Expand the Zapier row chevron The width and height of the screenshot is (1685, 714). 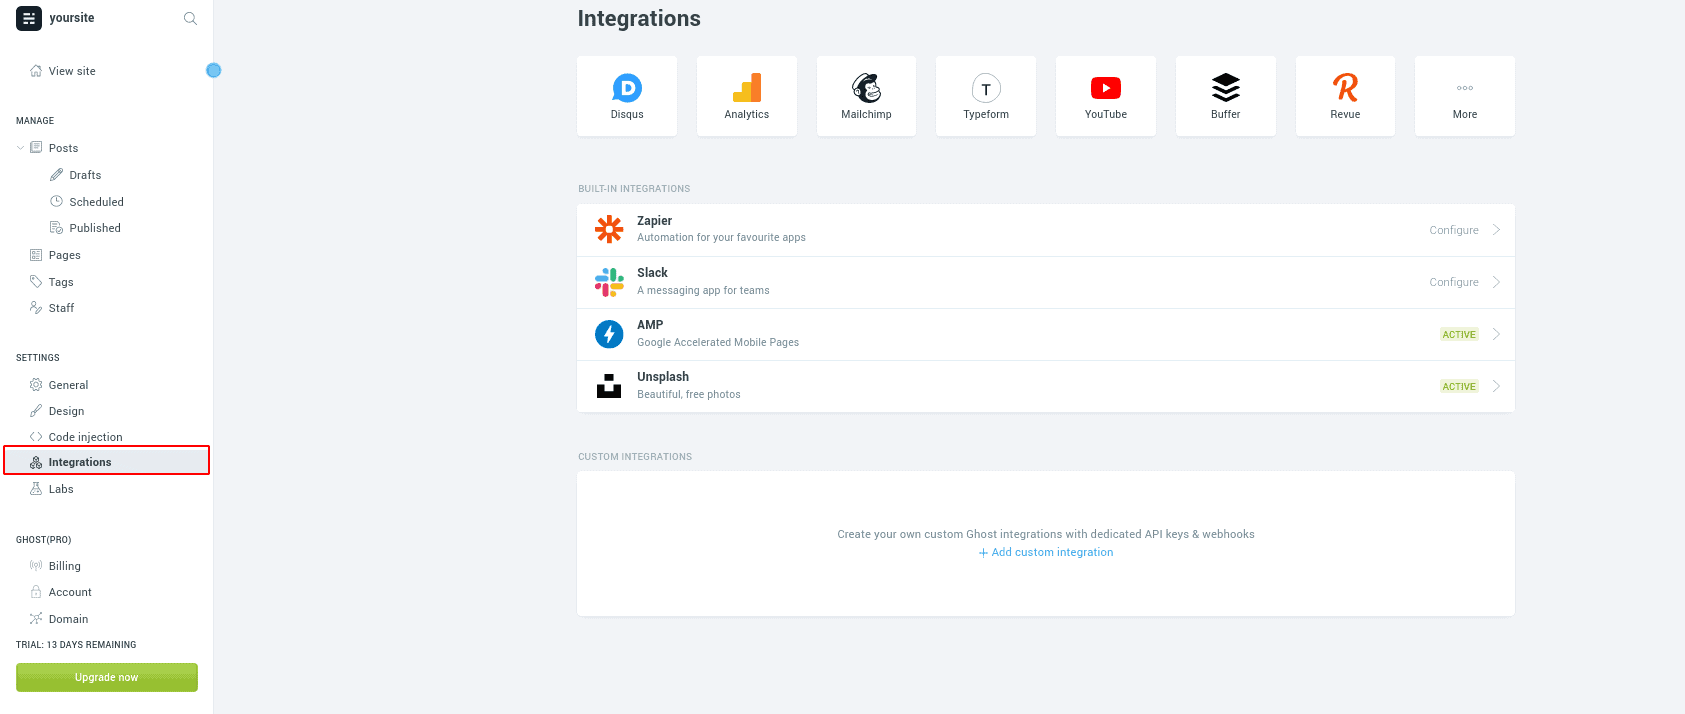1497,229
